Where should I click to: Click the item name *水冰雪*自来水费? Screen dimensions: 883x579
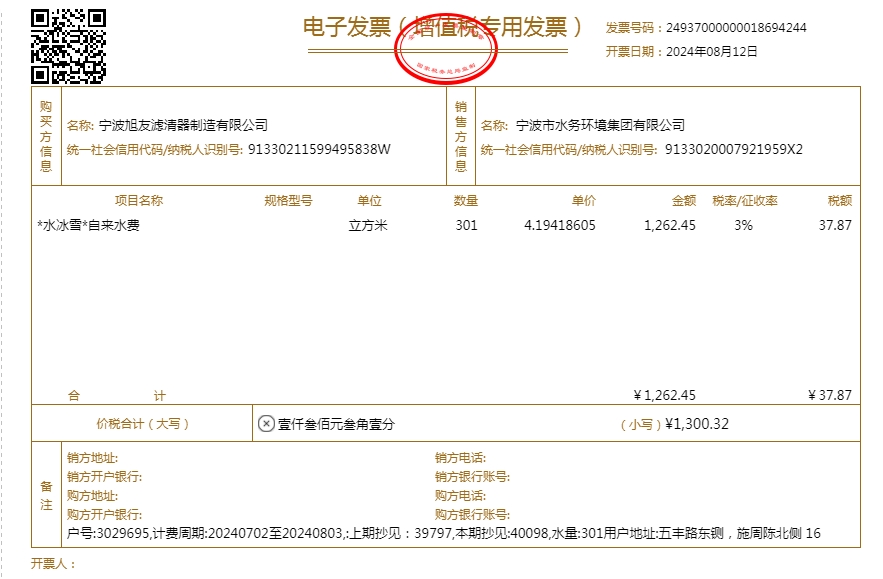tap(88, 226)
